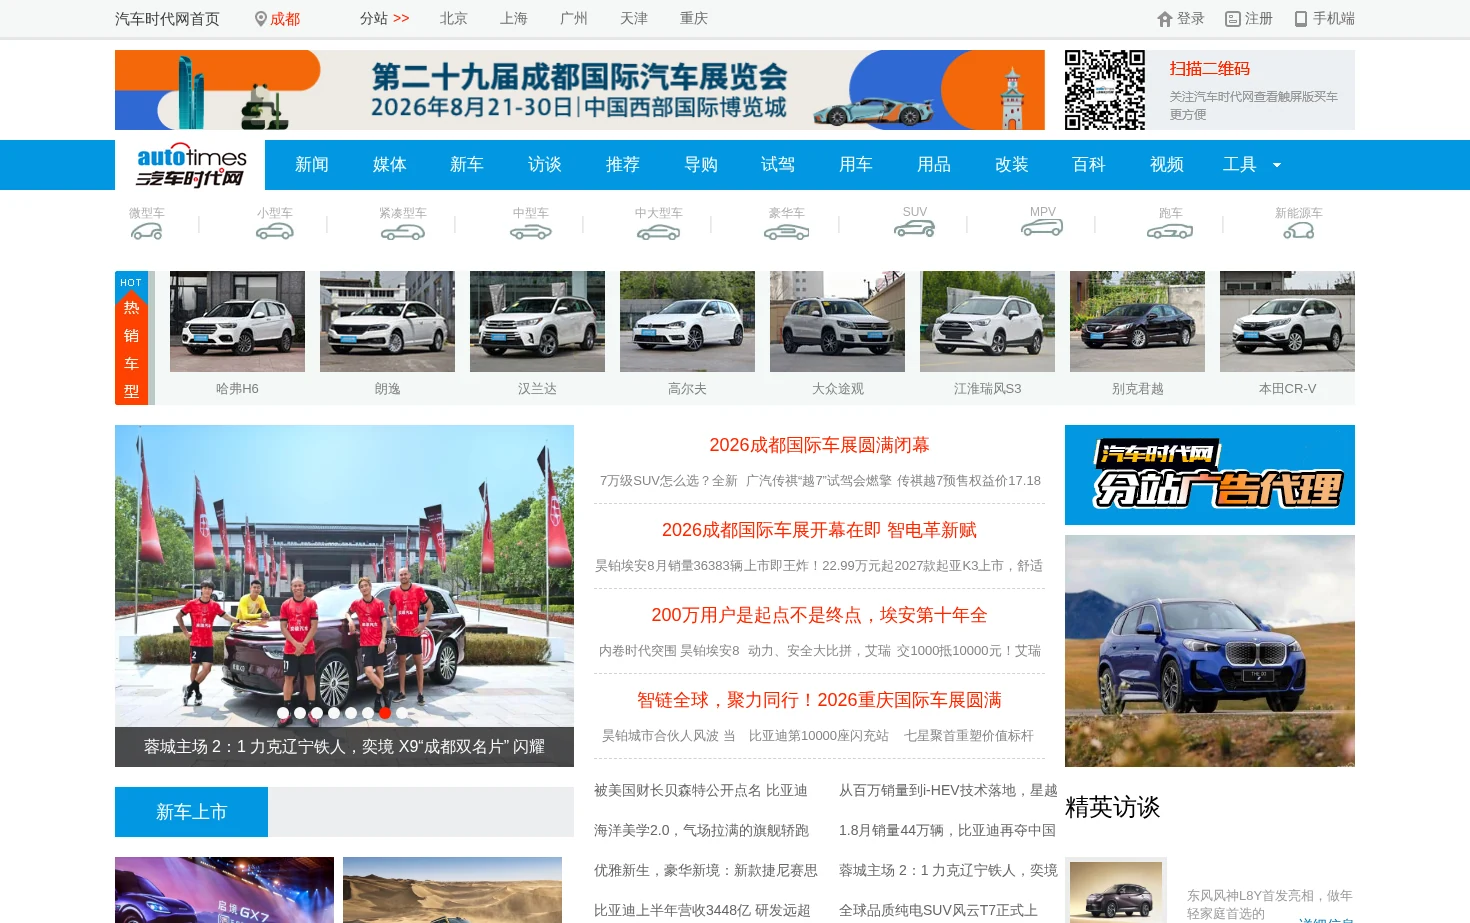Click the 注册 form icon
1470x923 pixels.
1233,19
